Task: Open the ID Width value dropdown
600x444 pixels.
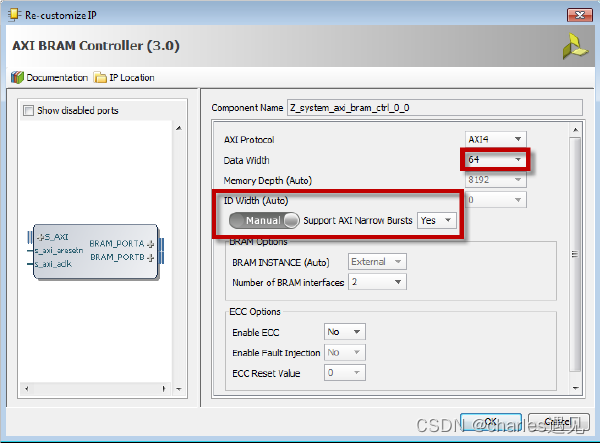Action: [x=496, y=200]
